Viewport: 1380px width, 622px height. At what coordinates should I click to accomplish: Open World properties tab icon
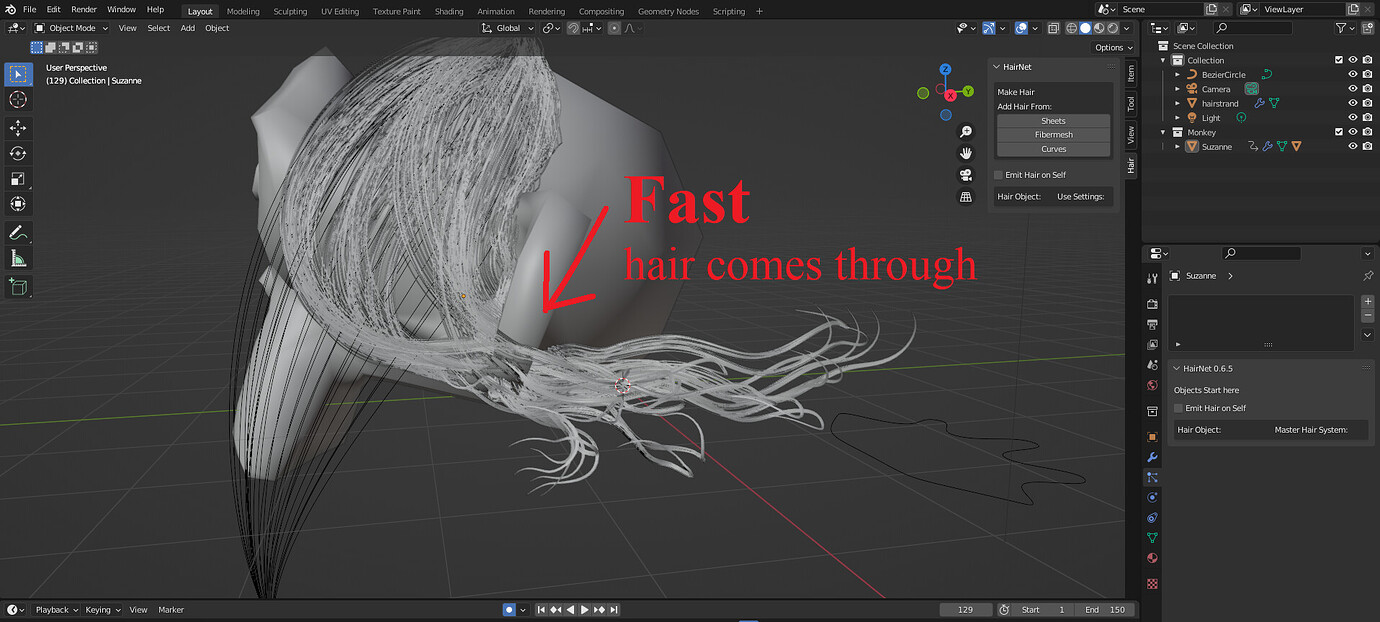(x=1152, y=385)
